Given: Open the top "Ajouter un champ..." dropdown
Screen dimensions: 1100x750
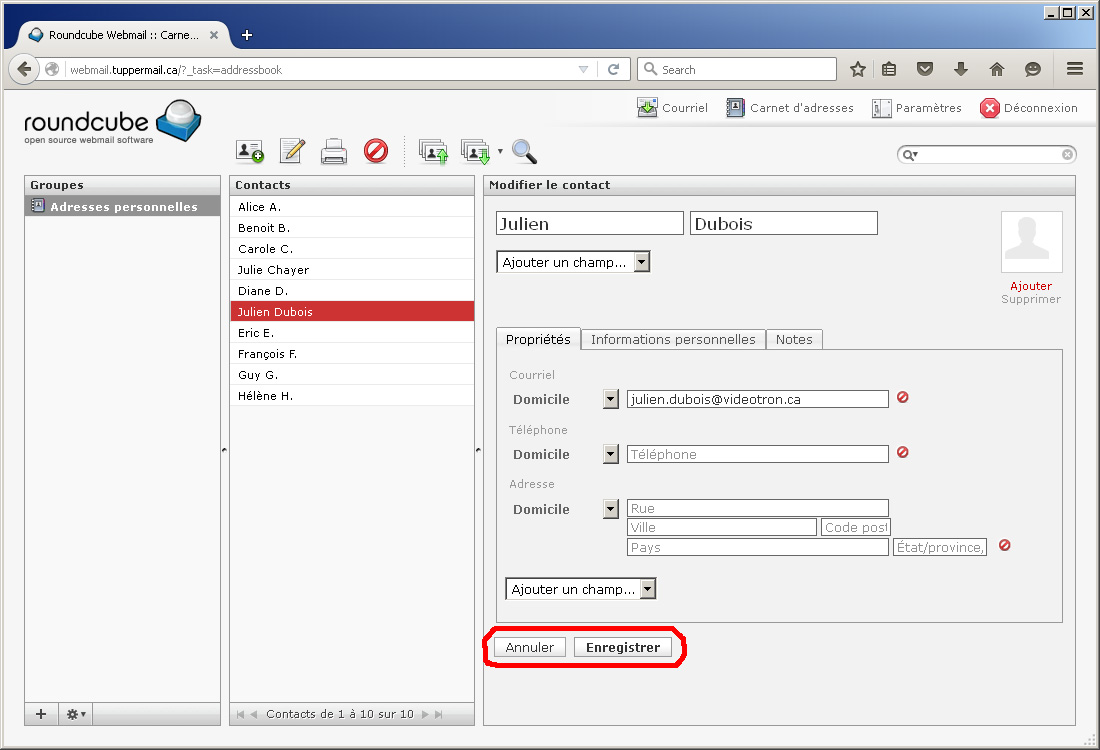Looking at the screenshot, I should coord(573,262).
